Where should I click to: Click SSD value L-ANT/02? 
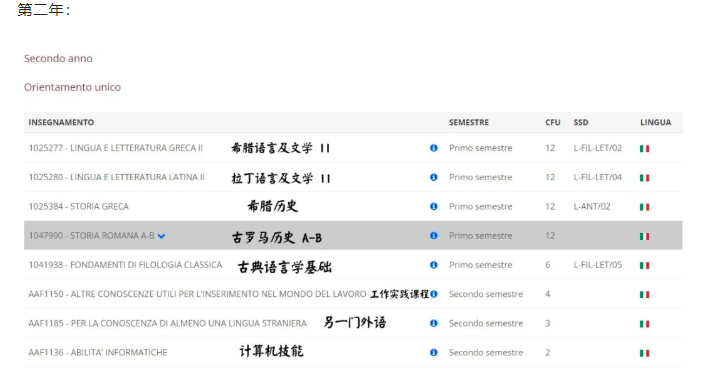pyautogui.click(x=592, y=206)
